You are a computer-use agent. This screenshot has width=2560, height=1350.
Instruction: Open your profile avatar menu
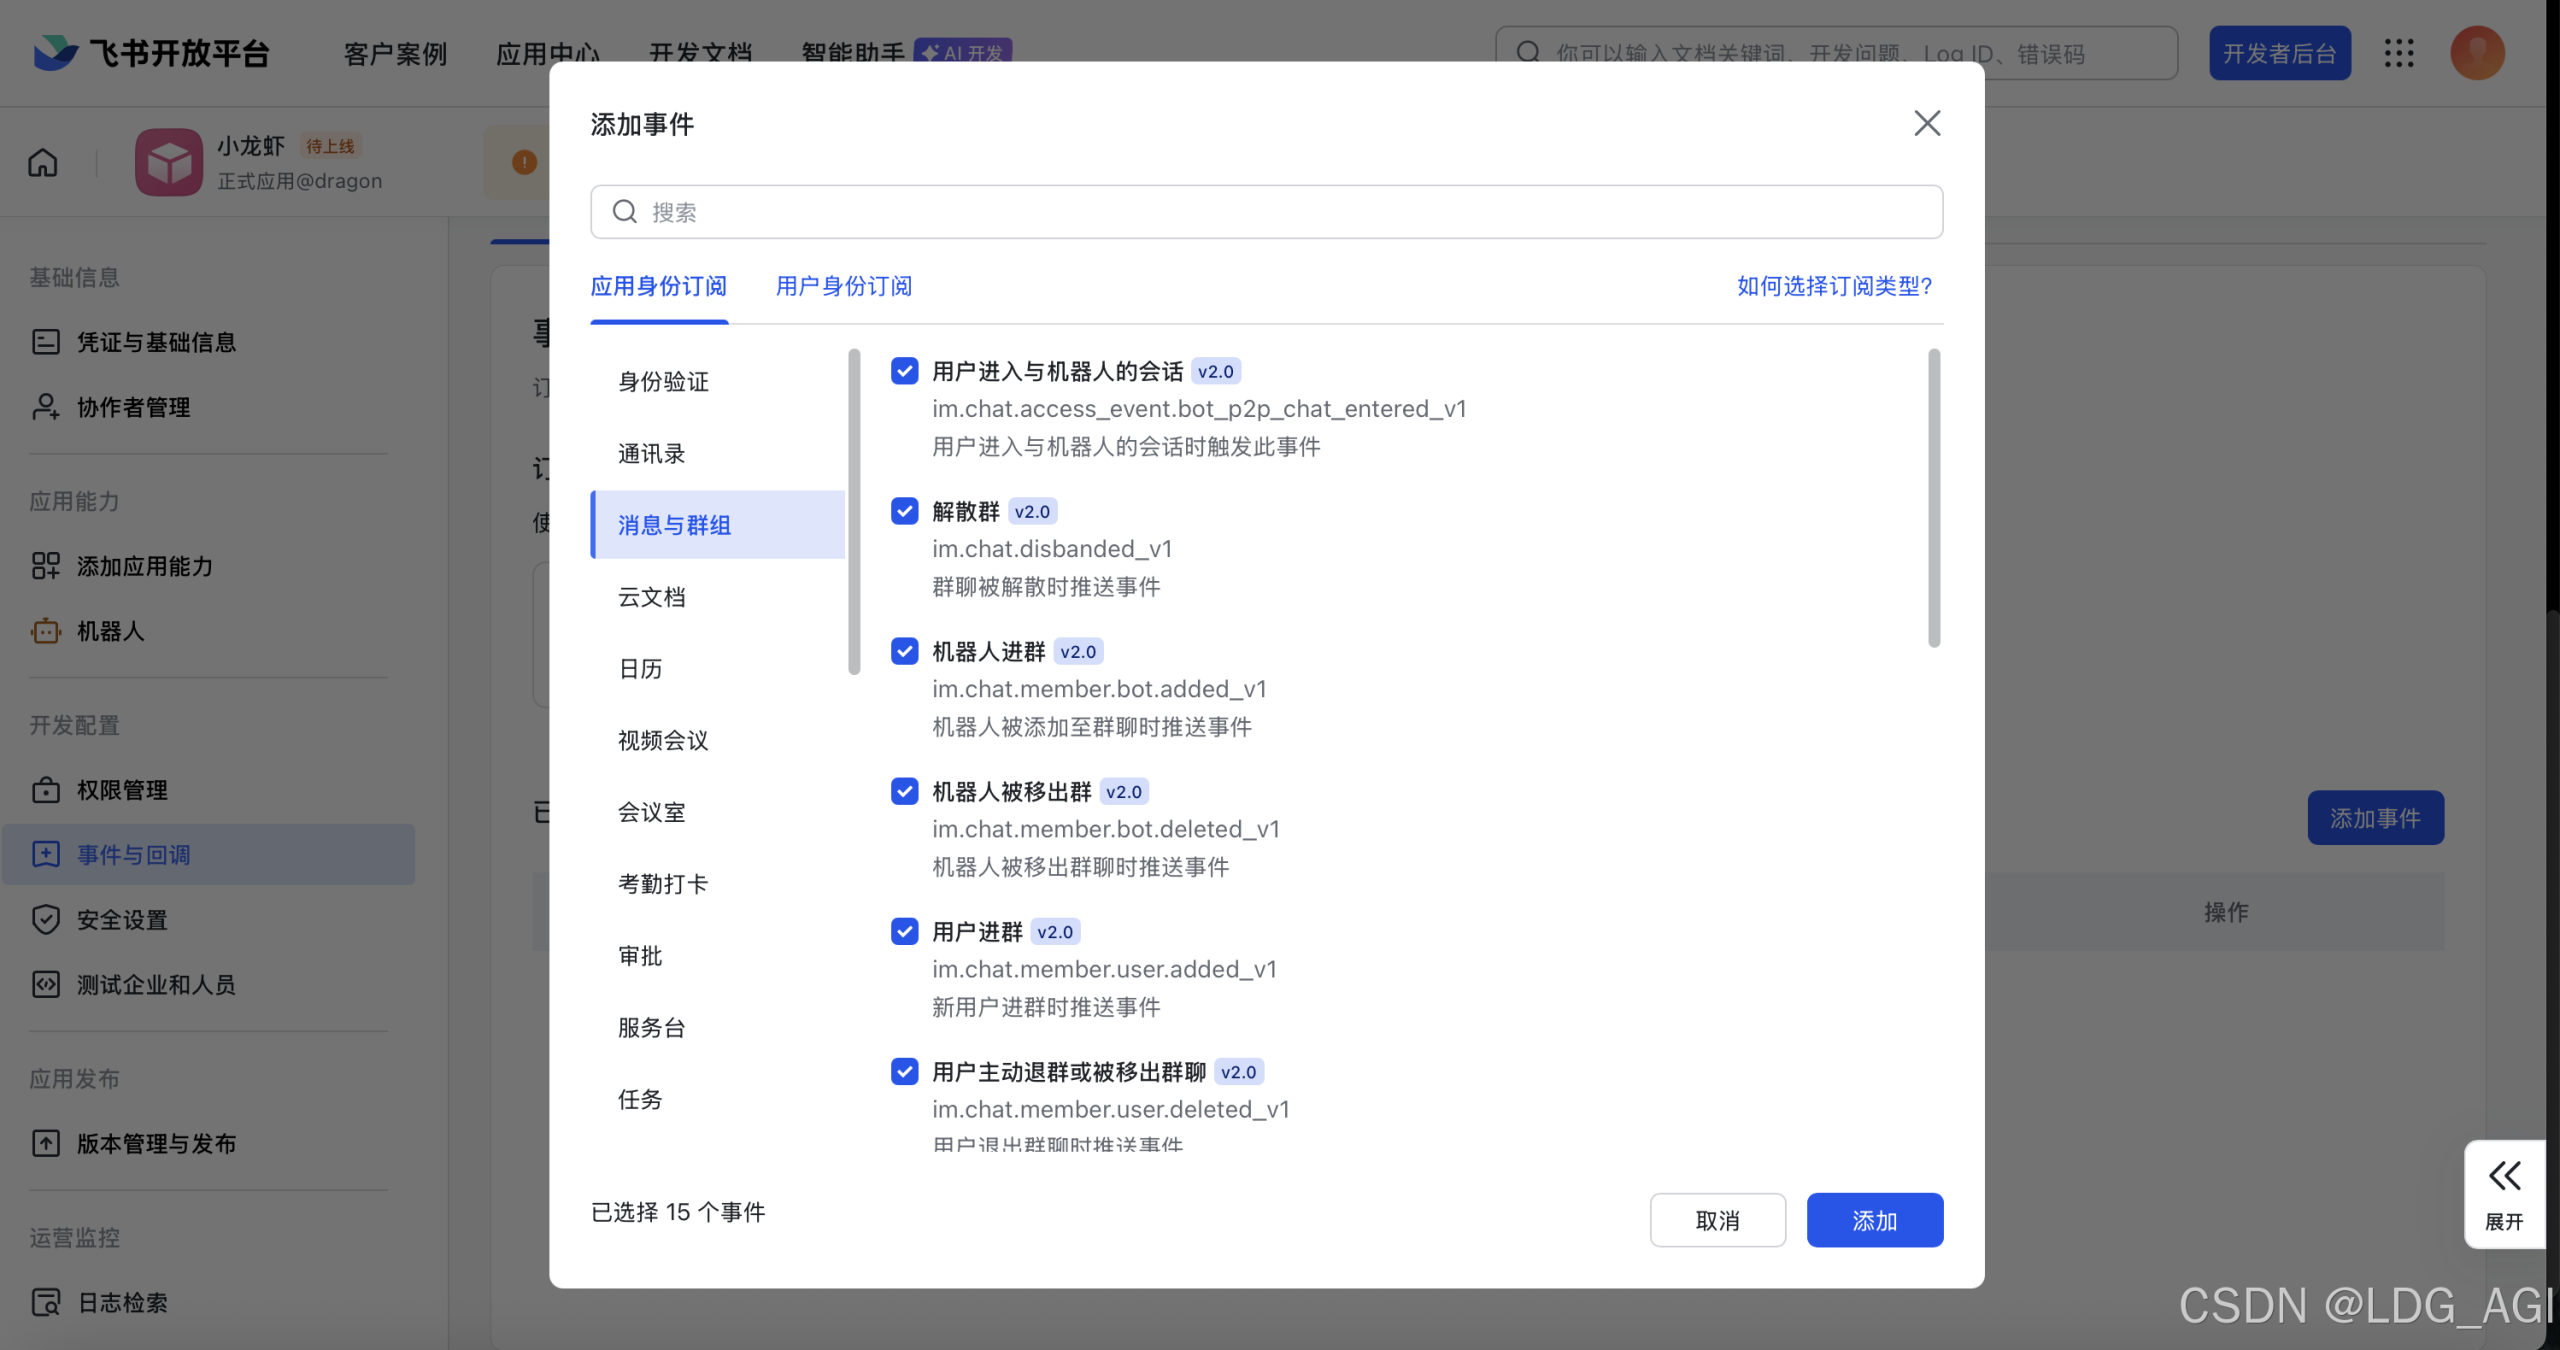[2477, 52]
